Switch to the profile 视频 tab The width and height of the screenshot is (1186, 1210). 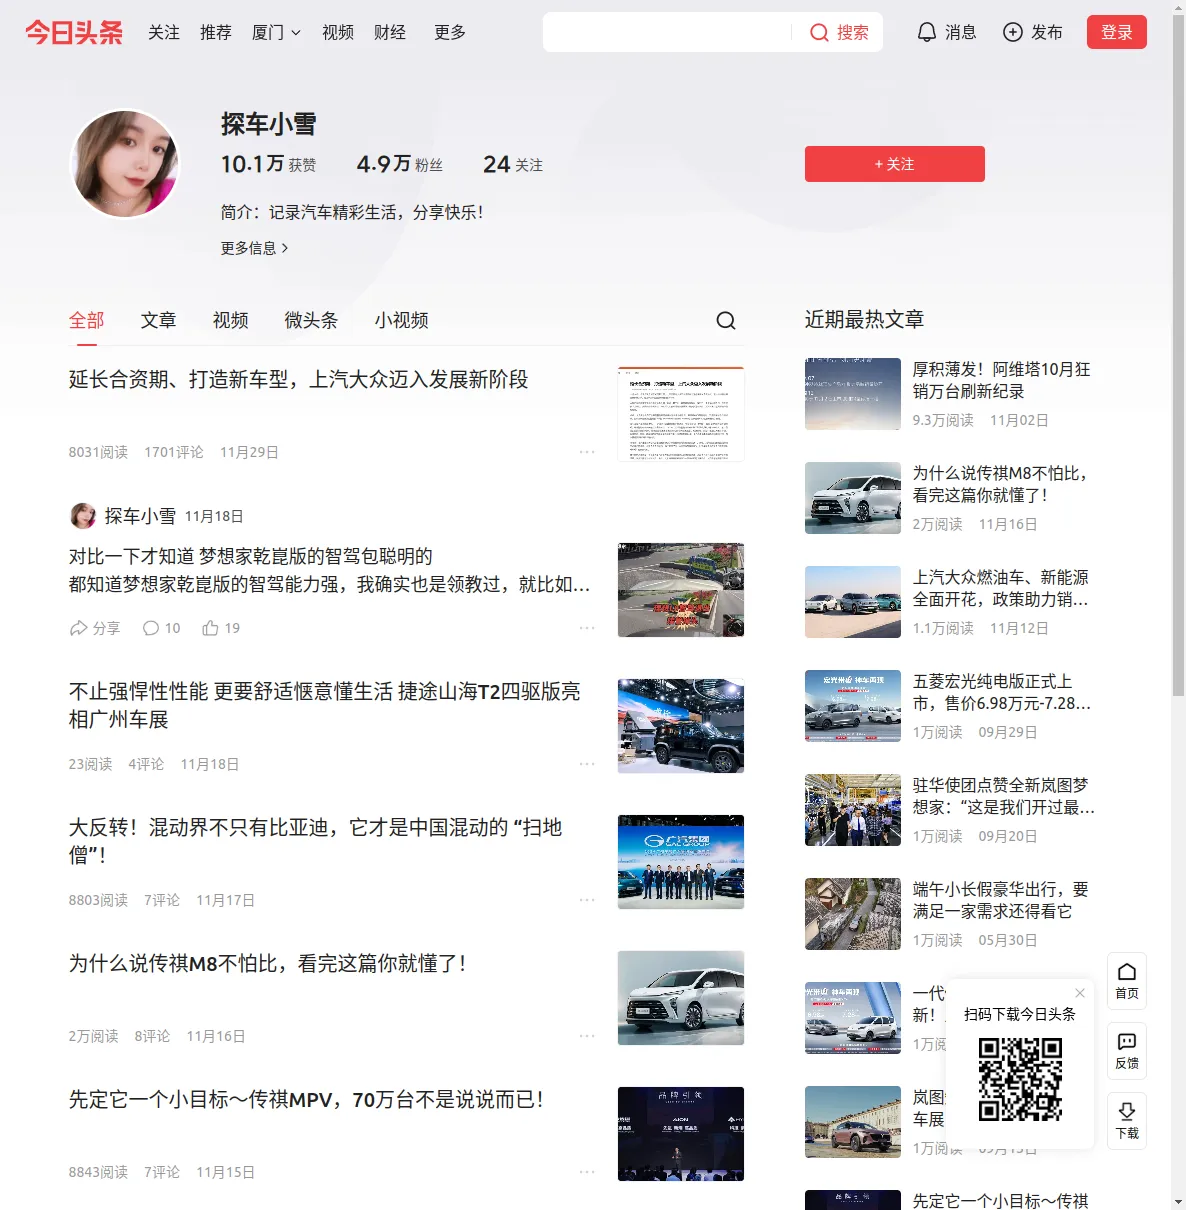click(231, 320)
